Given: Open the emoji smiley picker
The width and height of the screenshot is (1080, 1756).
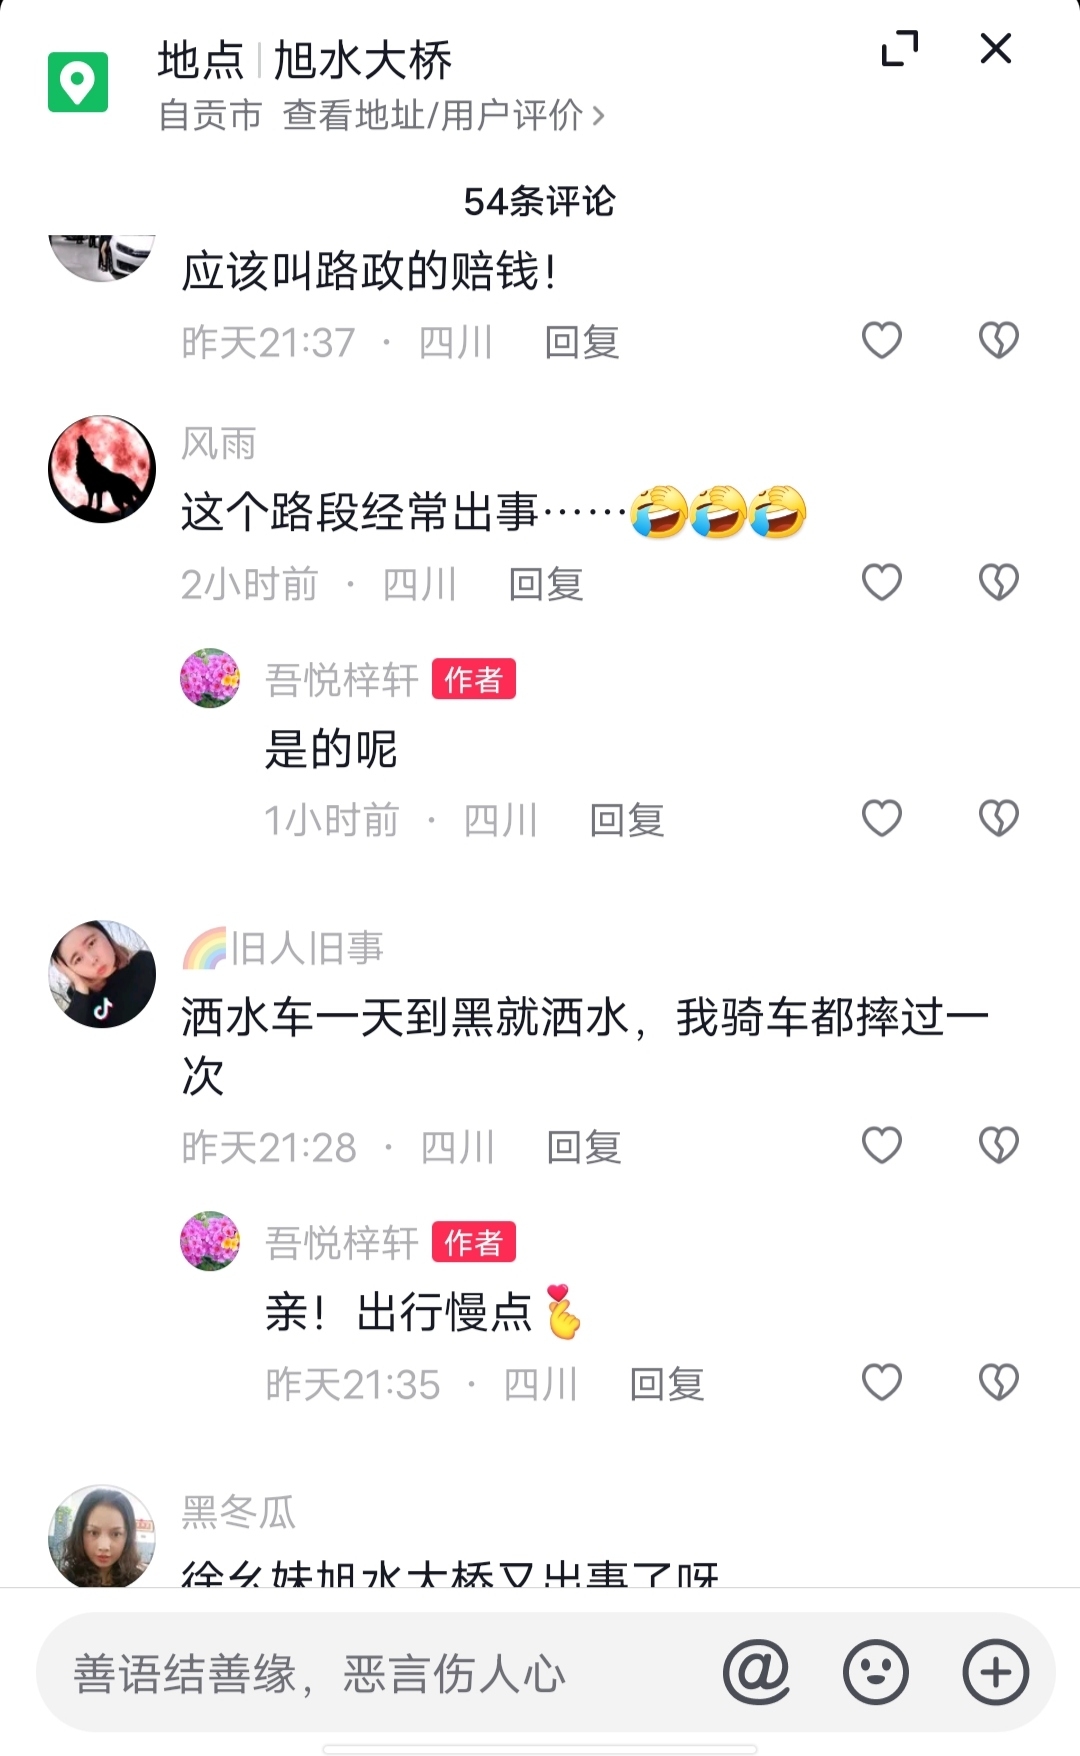Looking at the screenshot, I should click(876, 1672).
